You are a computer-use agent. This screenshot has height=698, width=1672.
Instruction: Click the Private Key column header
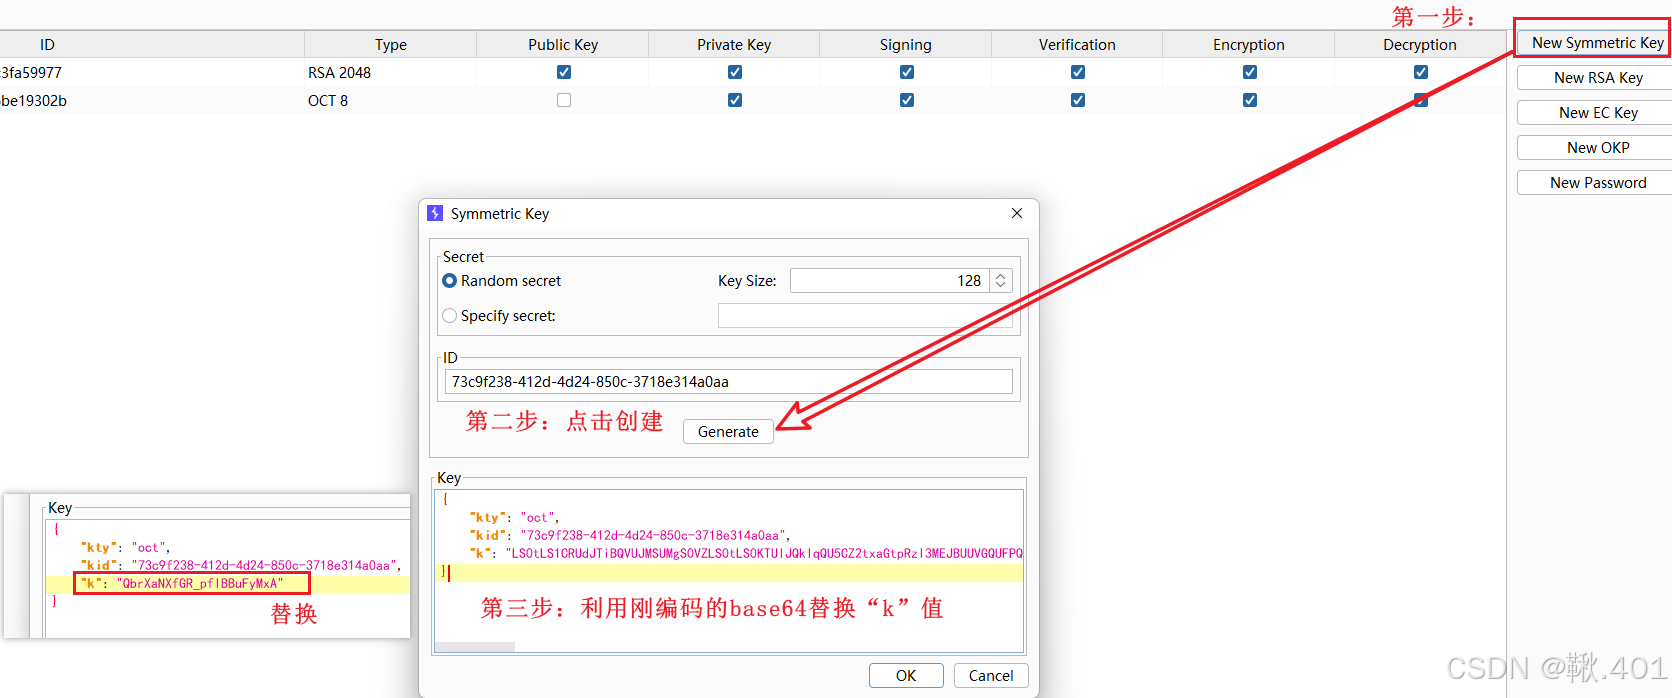[734, 45]
